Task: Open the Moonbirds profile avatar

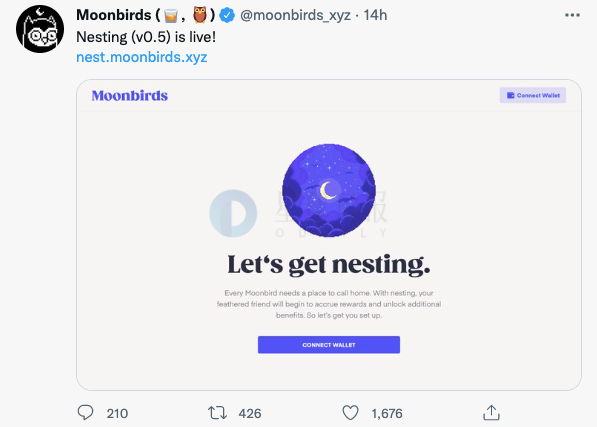Action: click(x=40, y=29)
